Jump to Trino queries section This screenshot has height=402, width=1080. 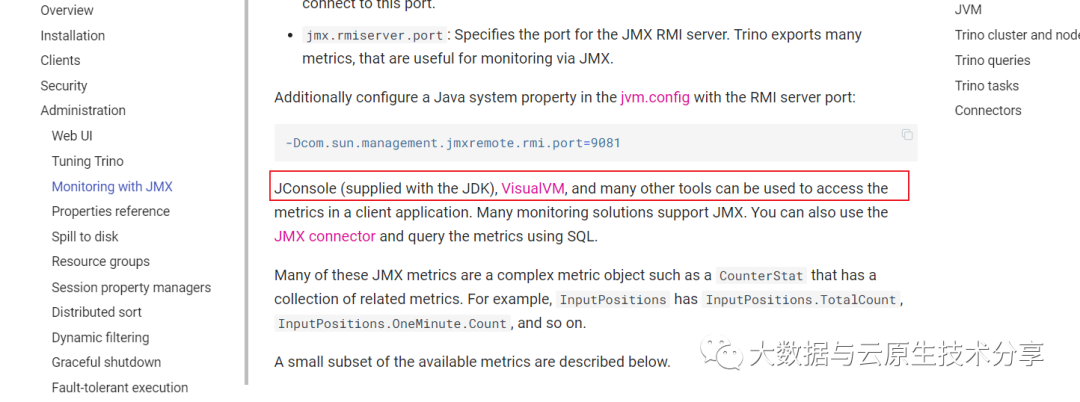(993, 61)
